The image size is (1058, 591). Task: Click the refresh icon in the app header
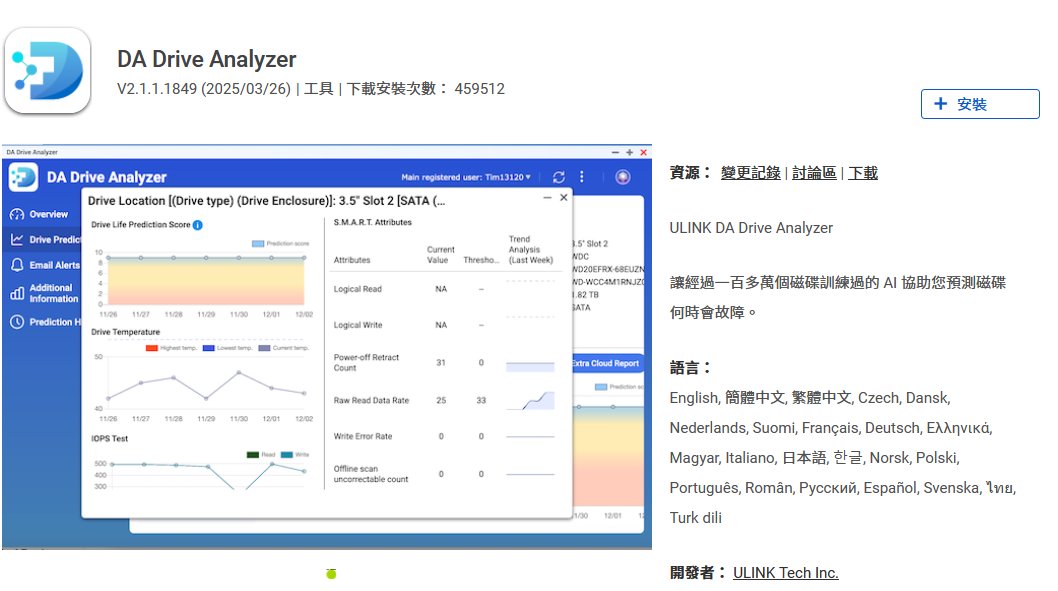[x=559, y=177]
